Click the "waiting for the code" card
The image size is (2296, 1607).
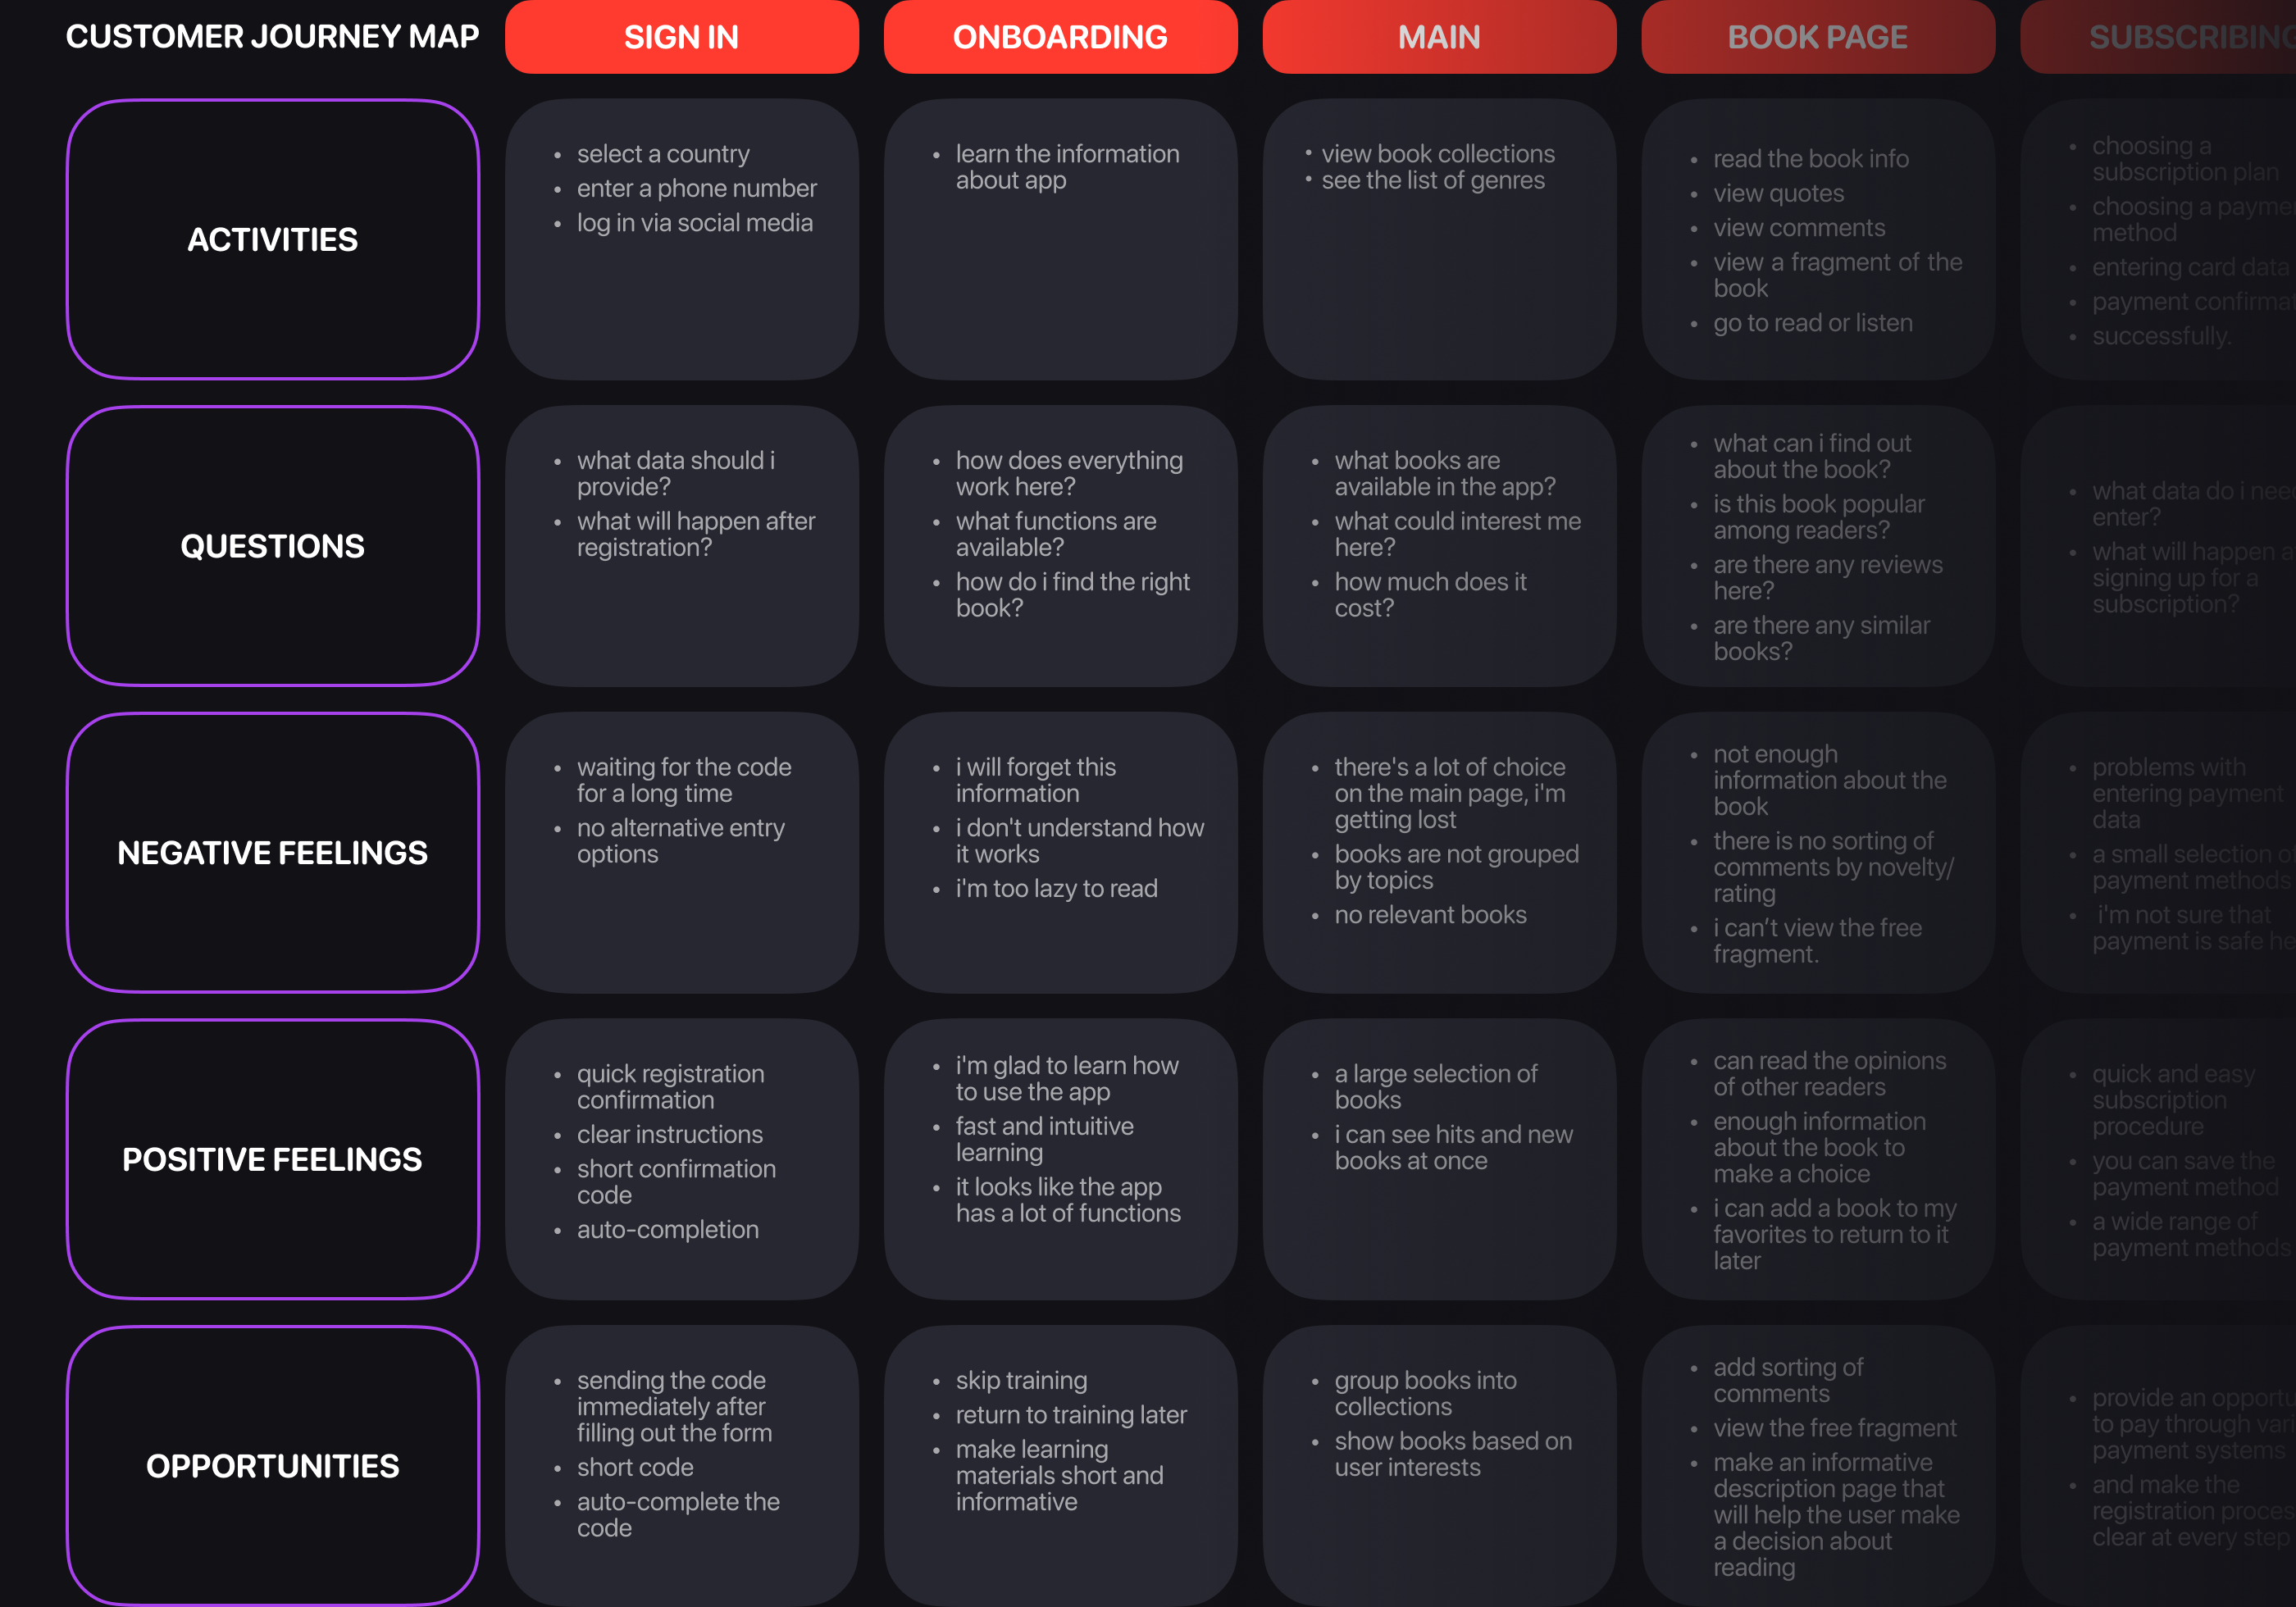(681, 852)
